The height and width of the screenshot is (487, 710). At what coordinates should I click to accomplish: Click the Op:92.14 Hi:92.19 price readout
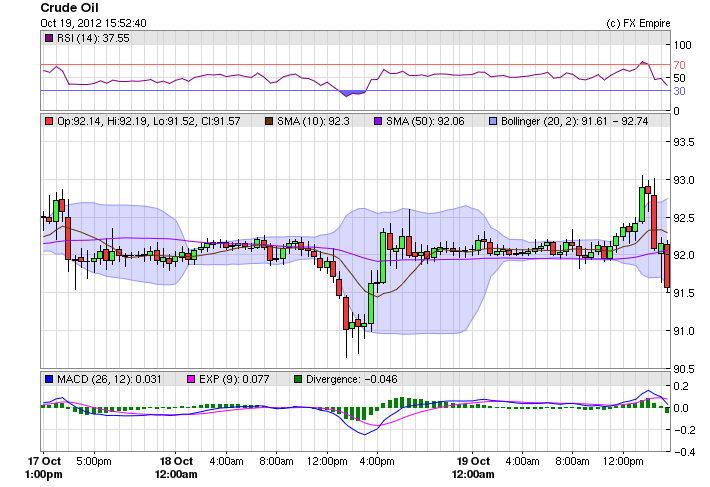(149, 121)
